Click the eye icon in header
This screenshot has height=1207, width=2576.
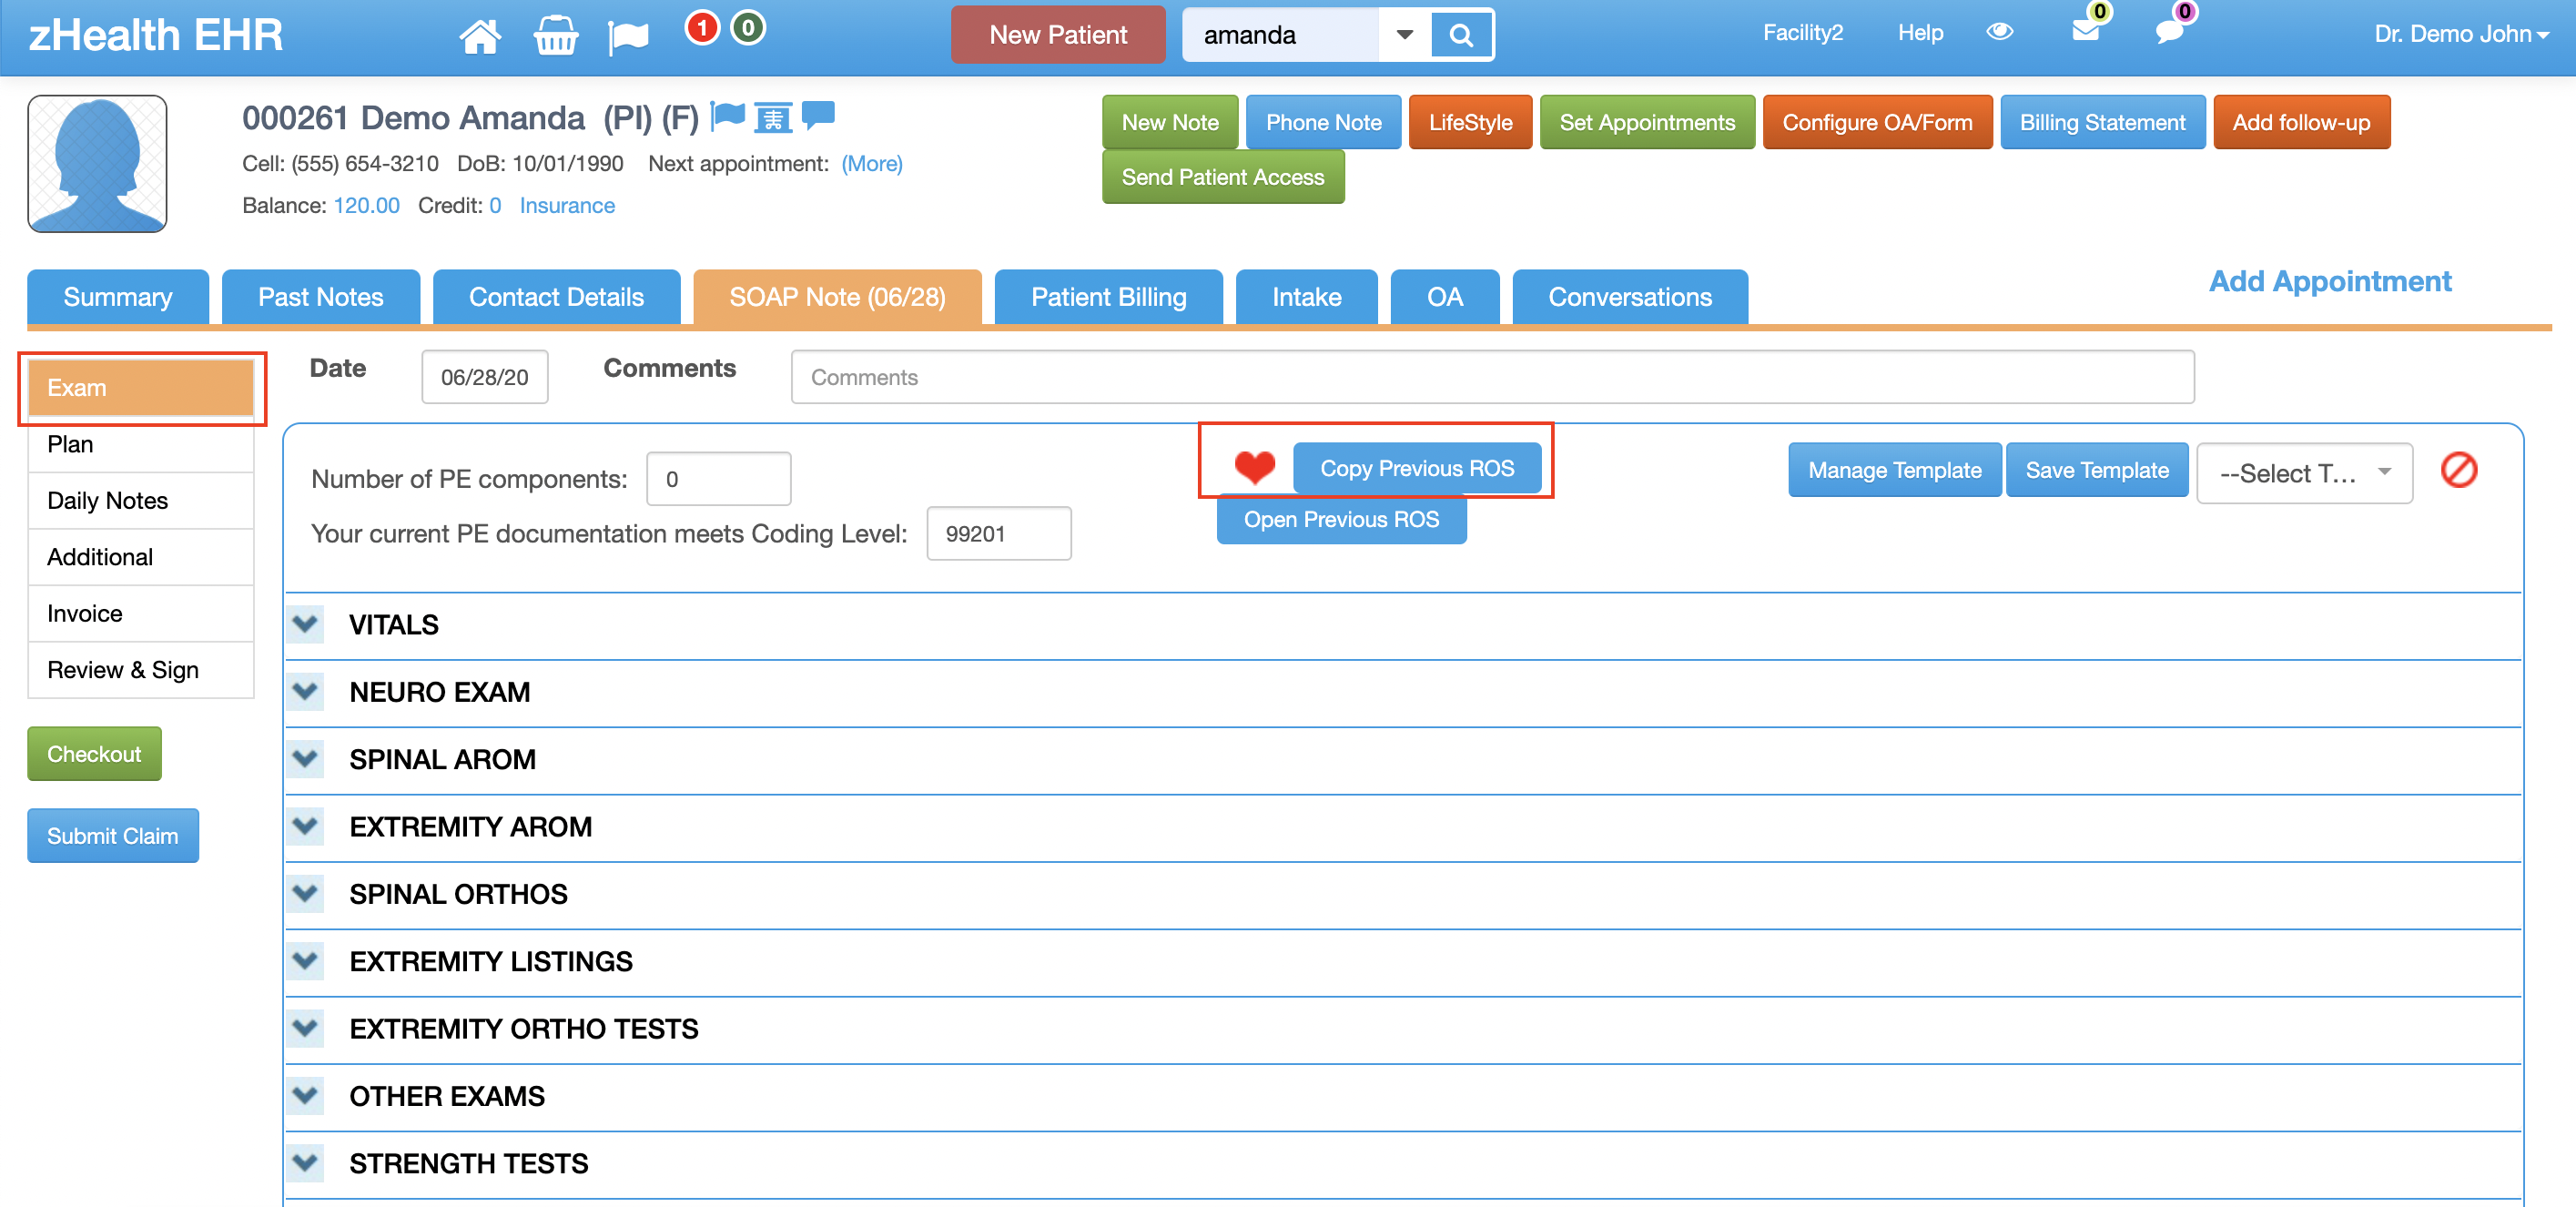pos(1999,32)
